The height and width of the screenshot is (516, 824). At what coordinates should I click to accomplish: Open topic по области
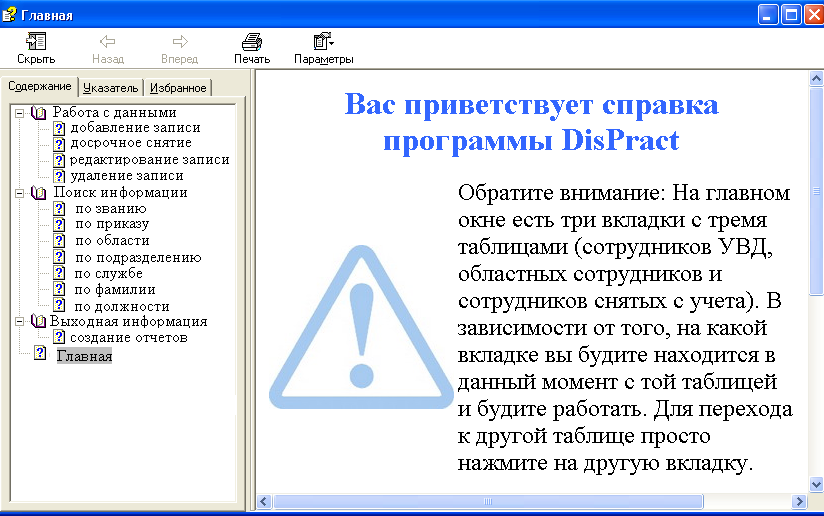(112, 241)
